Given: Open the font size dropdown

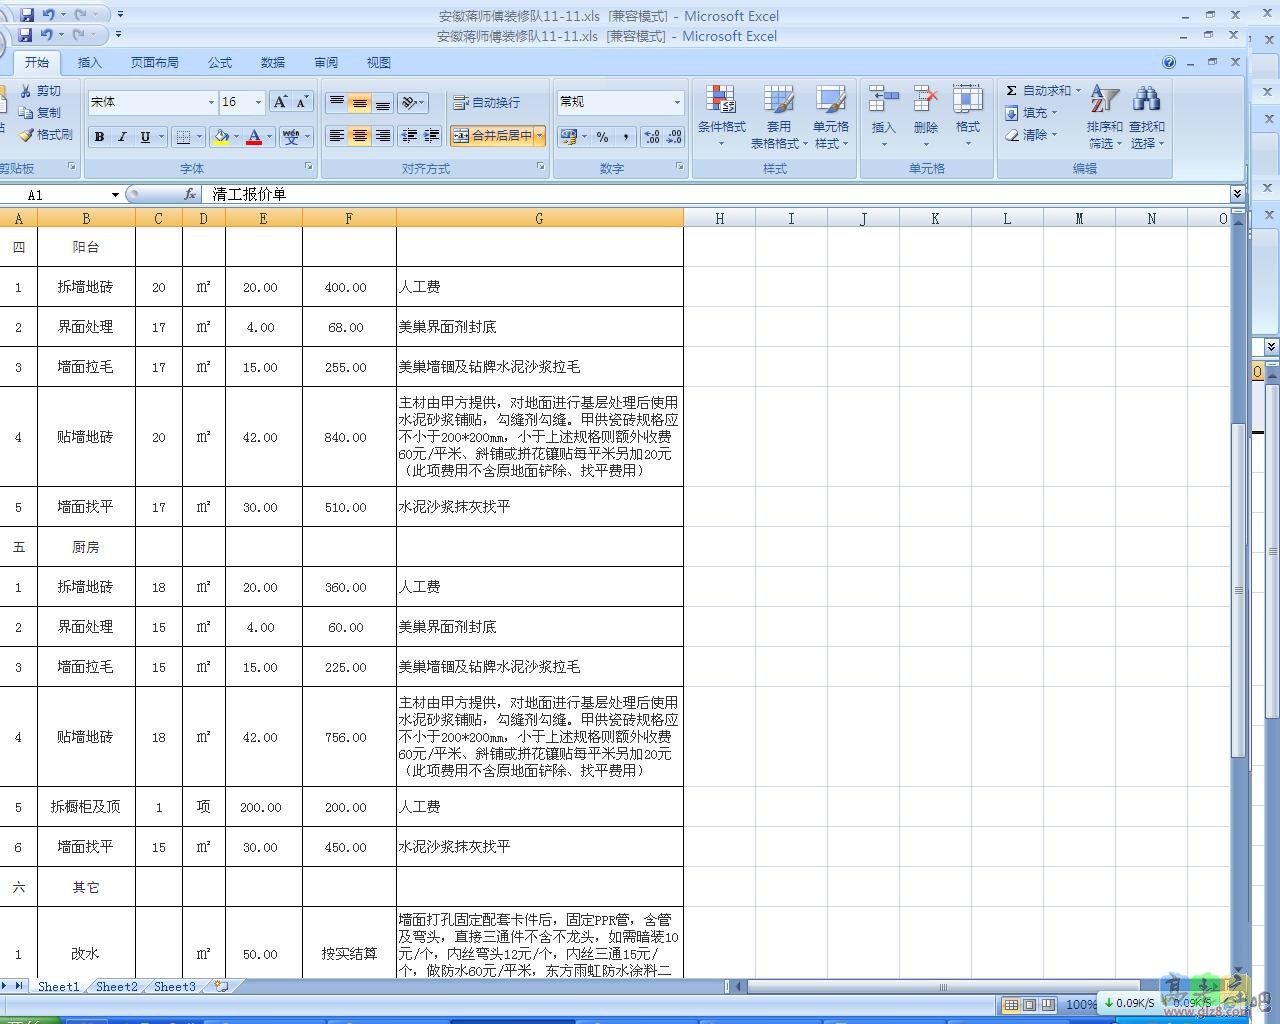Looking at the screenshot, I should click(x=258, y=102).
